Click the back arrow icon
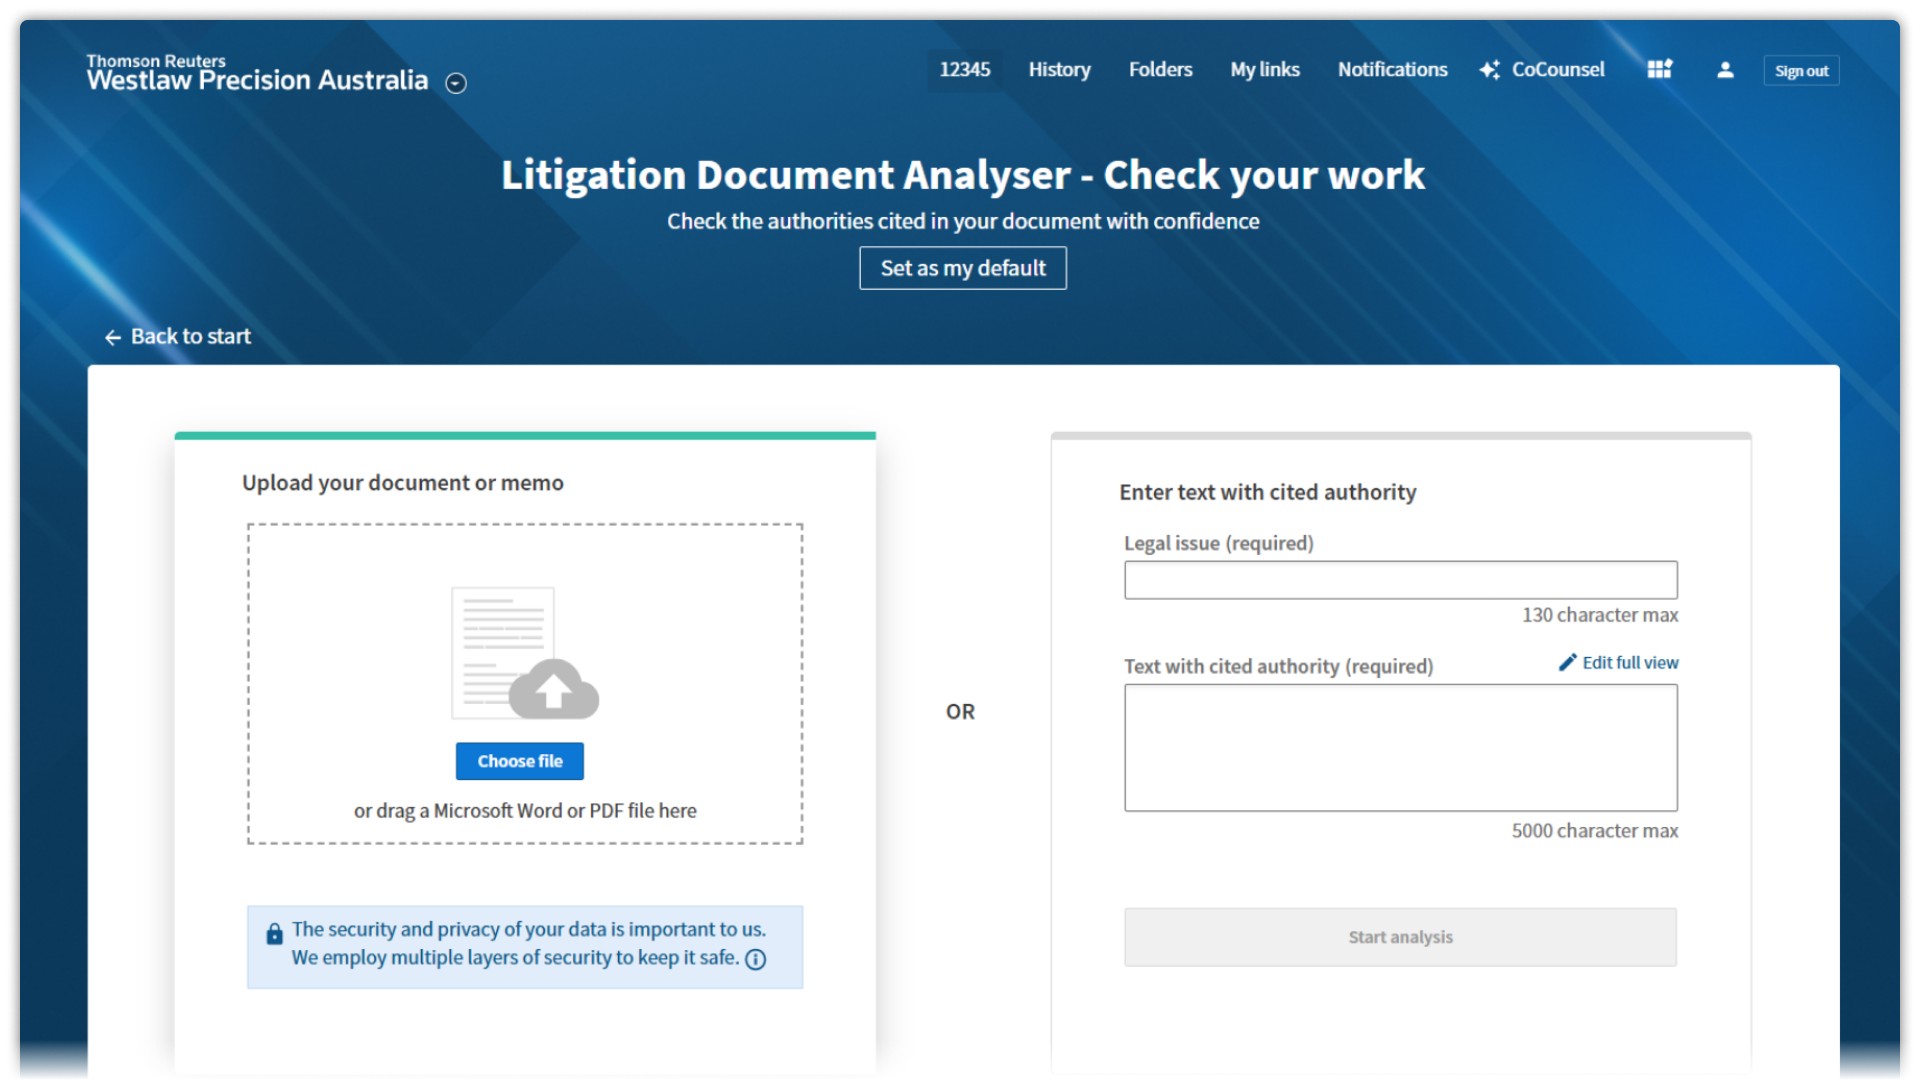The image size is (1920, 1080). pyautogui.click(x=113, y=337)
